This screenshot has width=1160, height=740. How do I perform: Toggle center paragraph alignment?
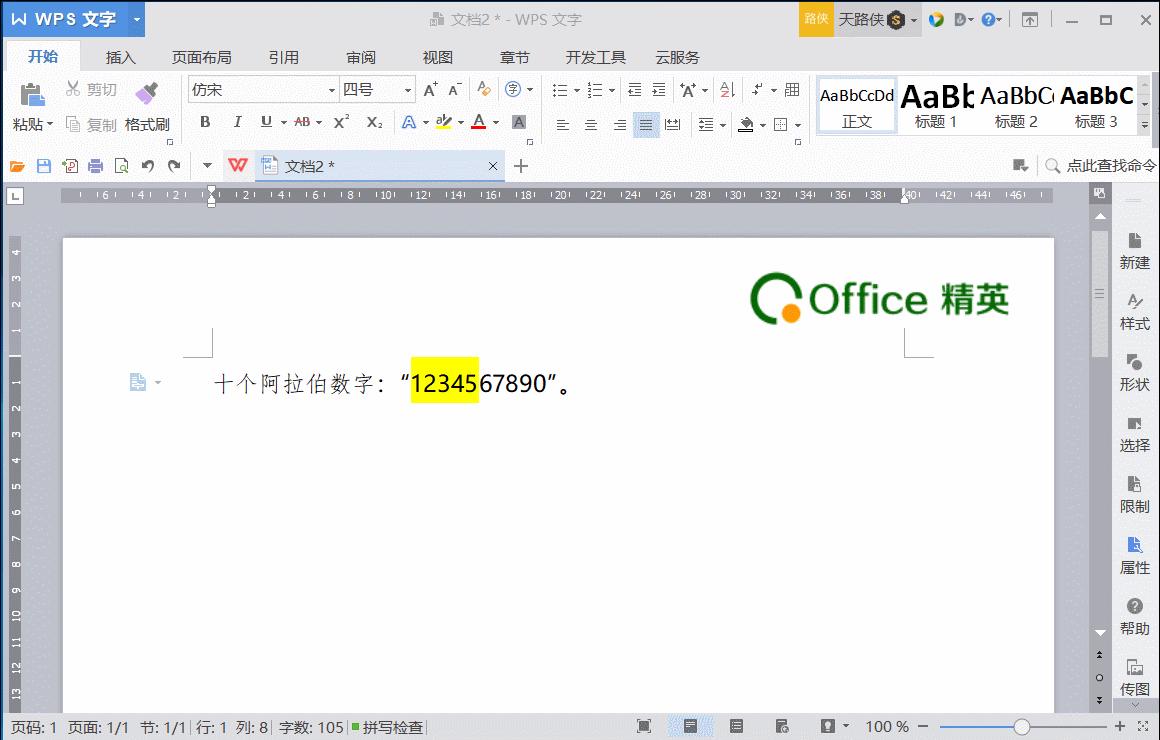[590, 125]
